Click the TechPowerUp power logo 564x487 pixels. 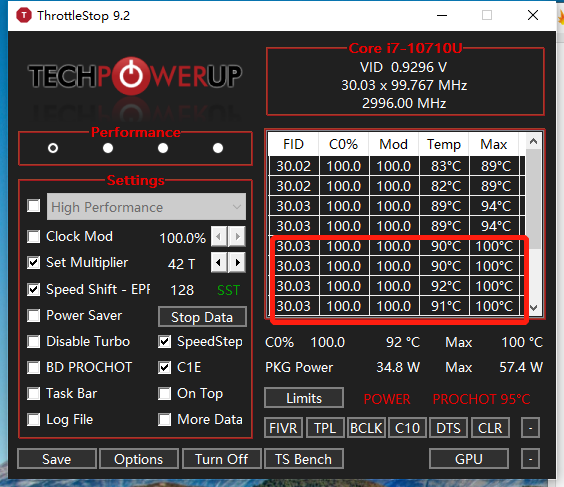pyautogui.click(x=131, y=76)
